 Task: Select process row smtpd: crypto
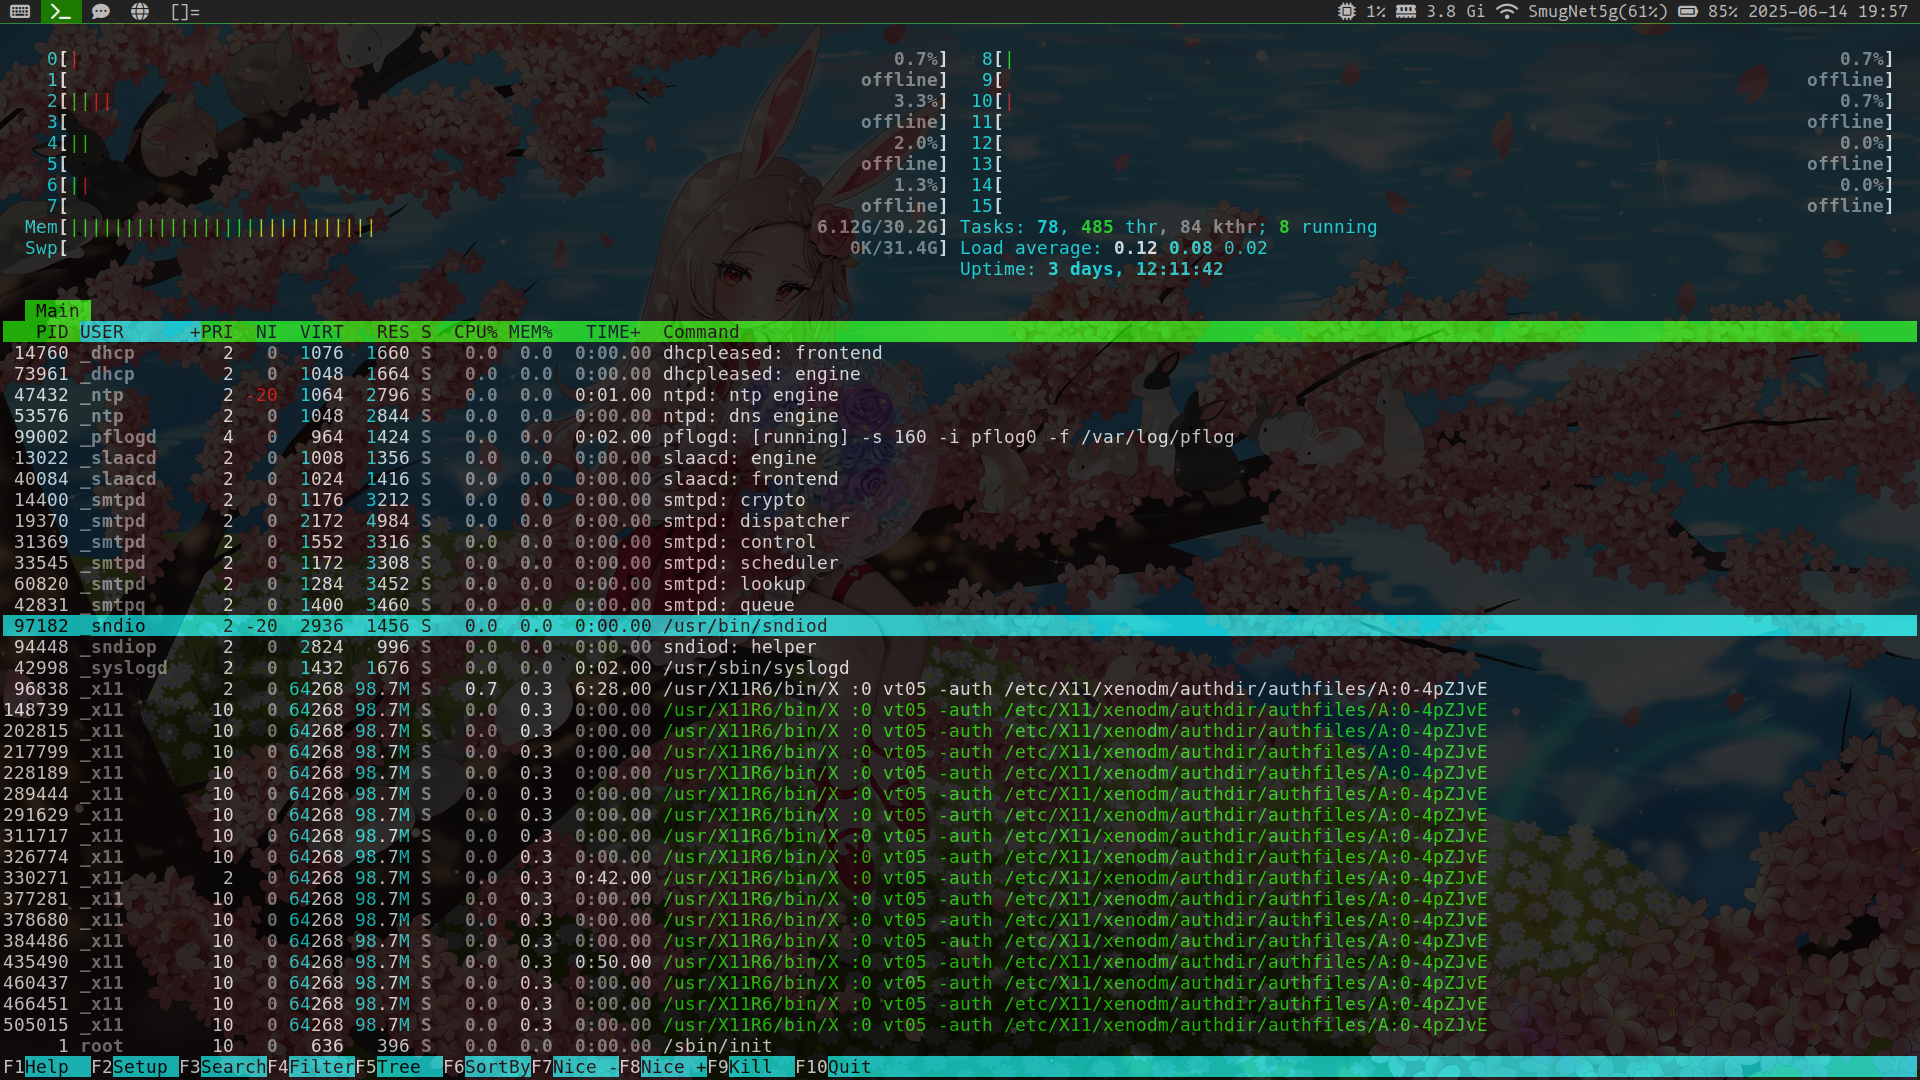[960, 500]
